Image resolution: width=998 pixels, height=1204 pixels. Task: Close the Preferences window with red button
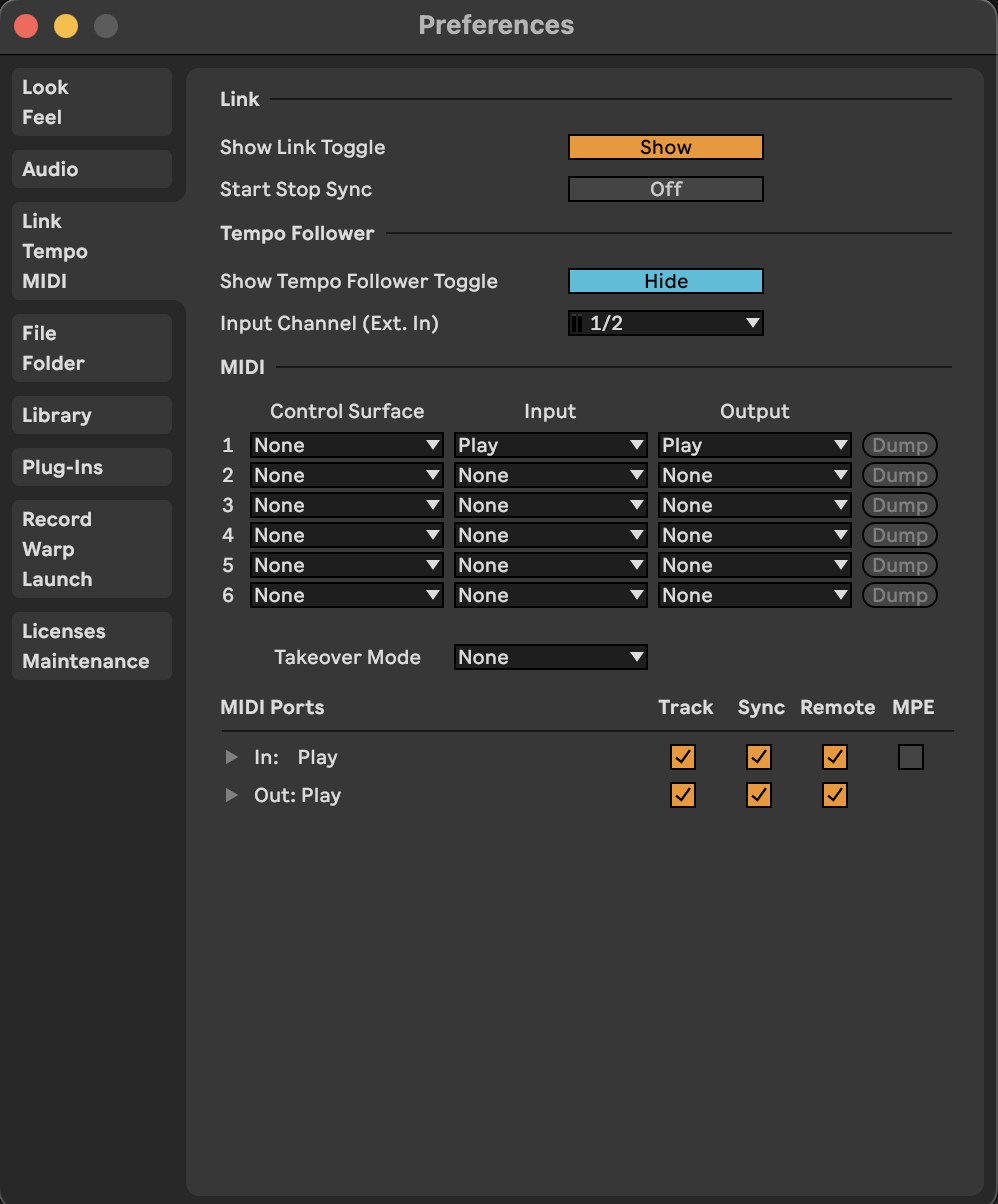point(26,26)
